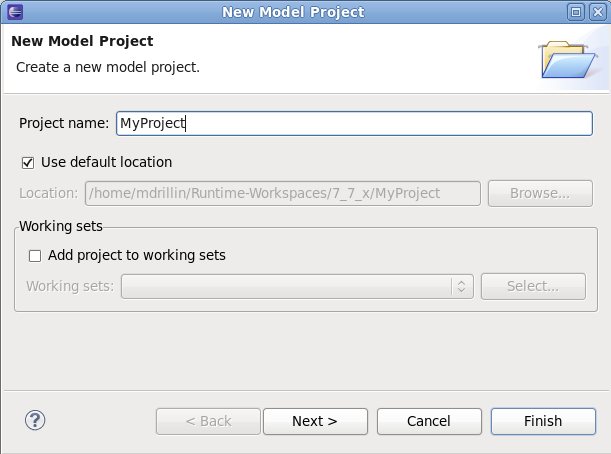The width and height of the screenshot is (611, 454).
Task: Click the Project name text field
Action: pyautogui.click(x=354, y=124)
